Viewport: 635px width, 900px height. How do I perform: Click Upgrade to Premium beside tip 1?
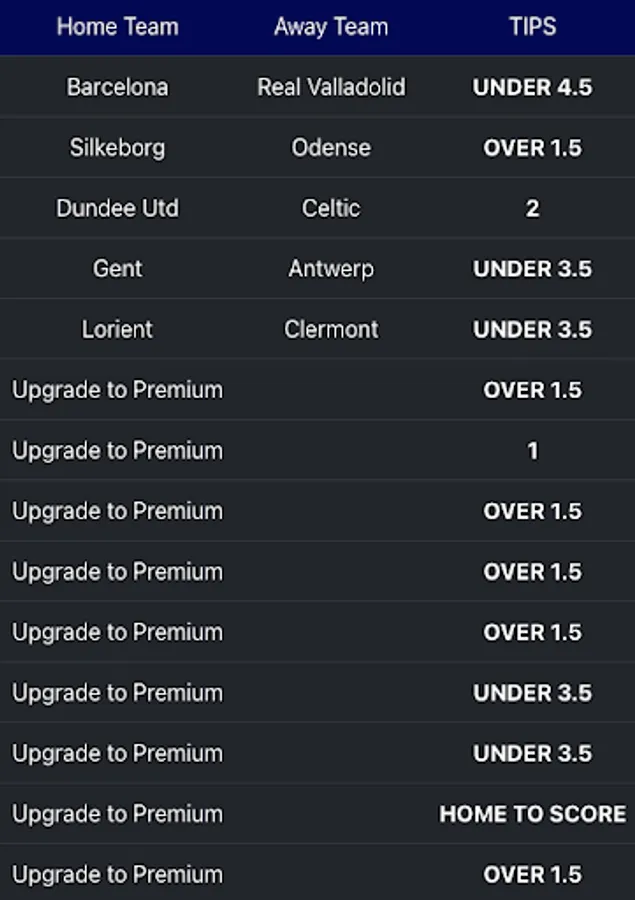(117, 451)
